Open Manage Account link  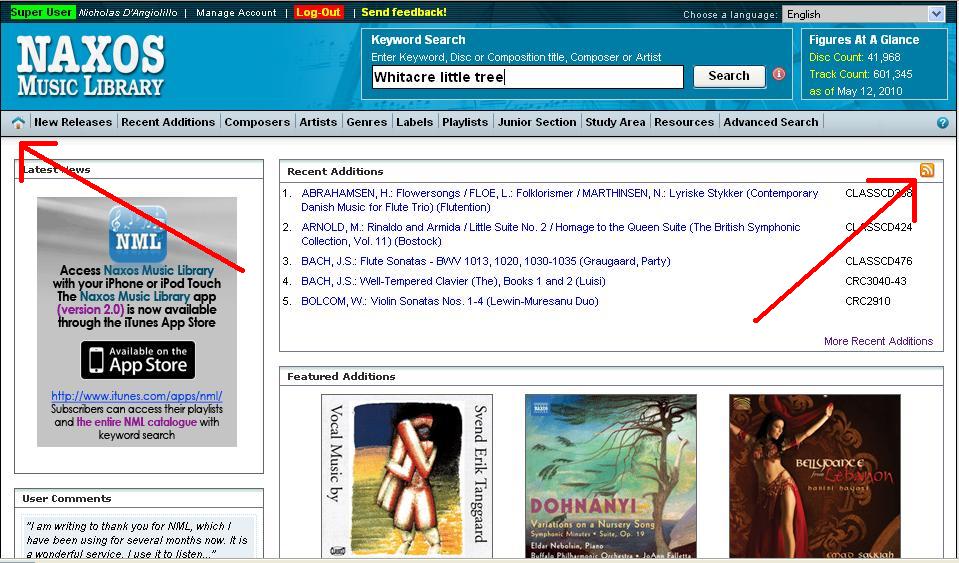(236, 12)
